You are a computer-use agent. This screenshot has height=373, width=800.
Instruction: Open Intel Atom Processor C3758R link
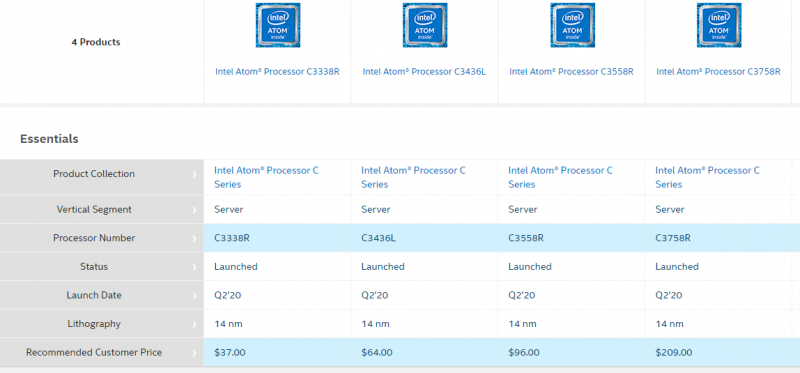718,71
